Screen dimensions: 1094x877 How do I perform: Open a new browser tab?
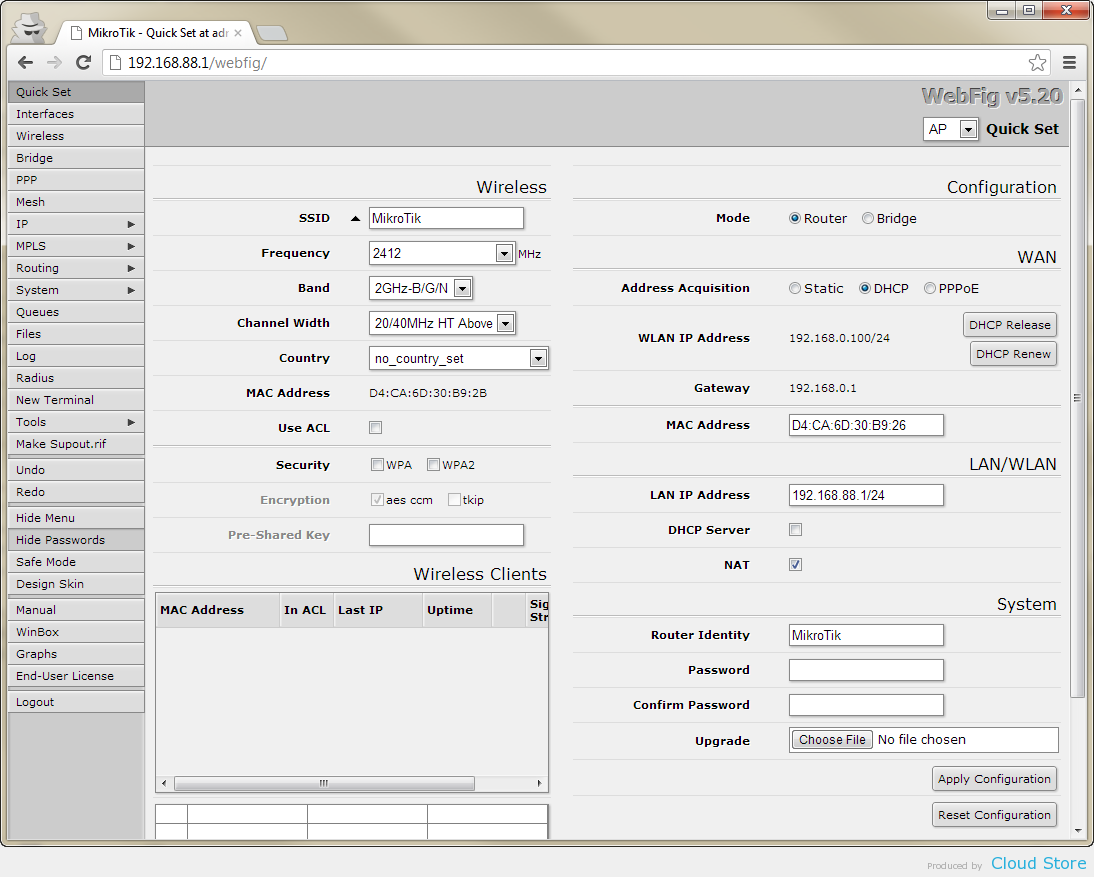(271, 33)
